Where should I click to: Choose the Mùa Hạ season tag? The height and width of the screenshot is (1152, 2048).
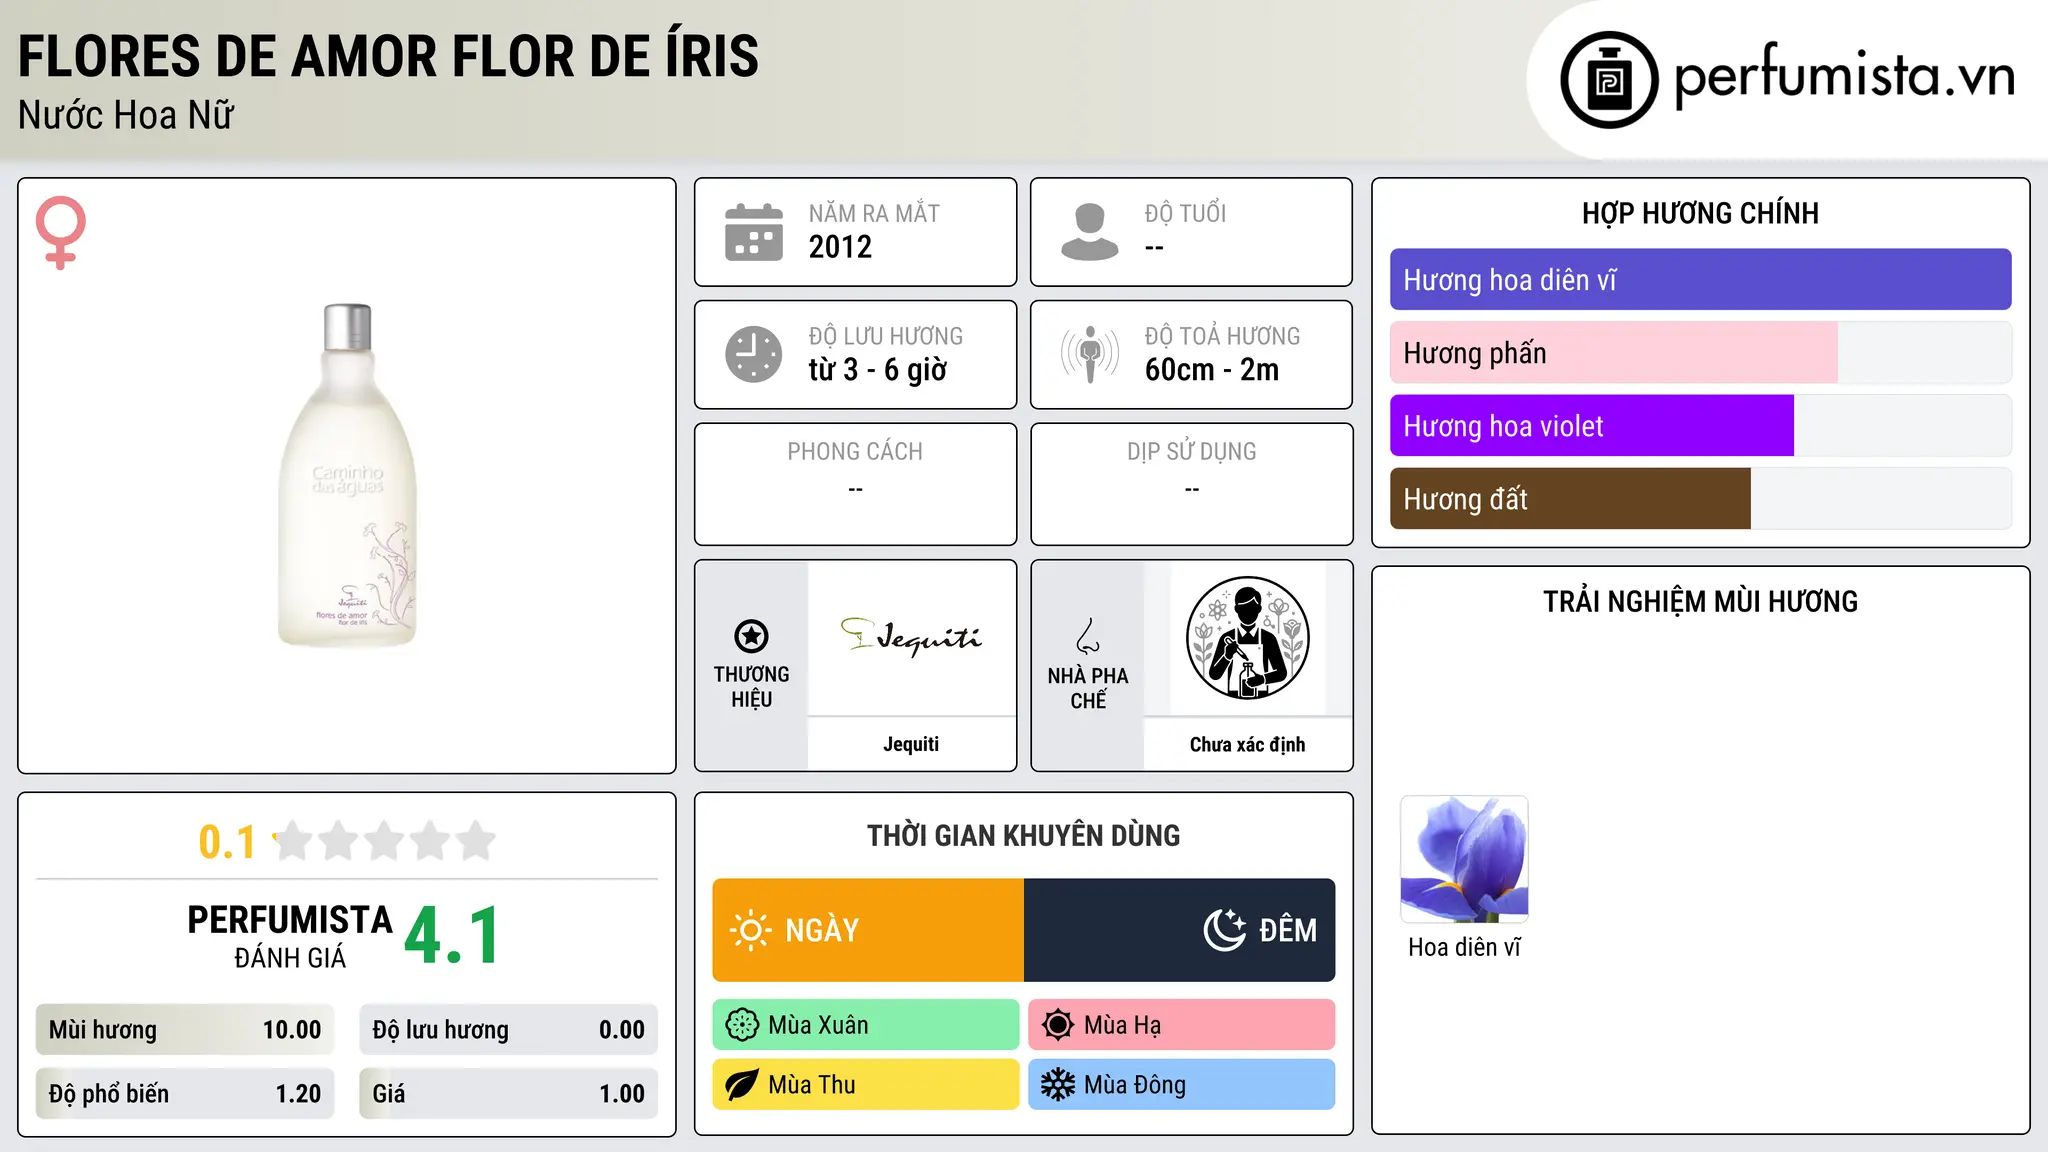click(1182, 1025)
